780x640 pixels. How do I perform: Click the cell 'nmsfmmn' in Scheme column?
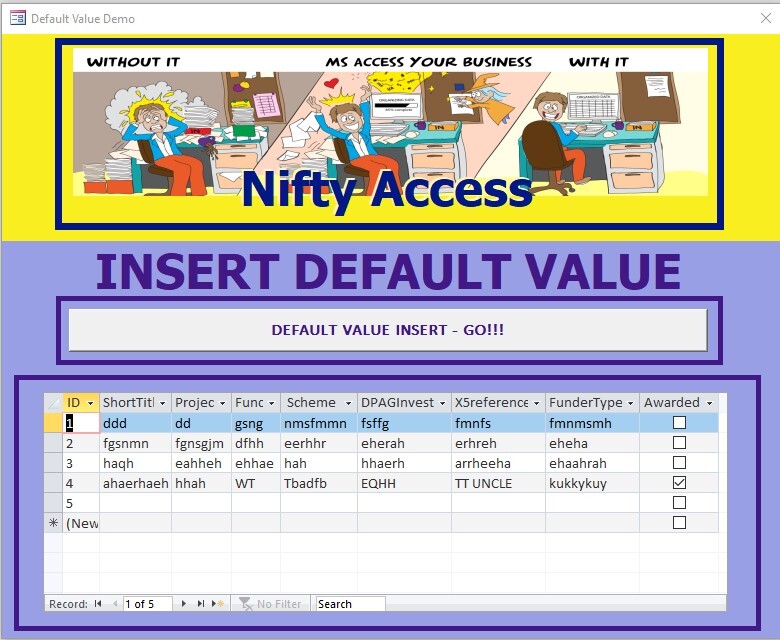pyautogui.click(x=319, y=423)
